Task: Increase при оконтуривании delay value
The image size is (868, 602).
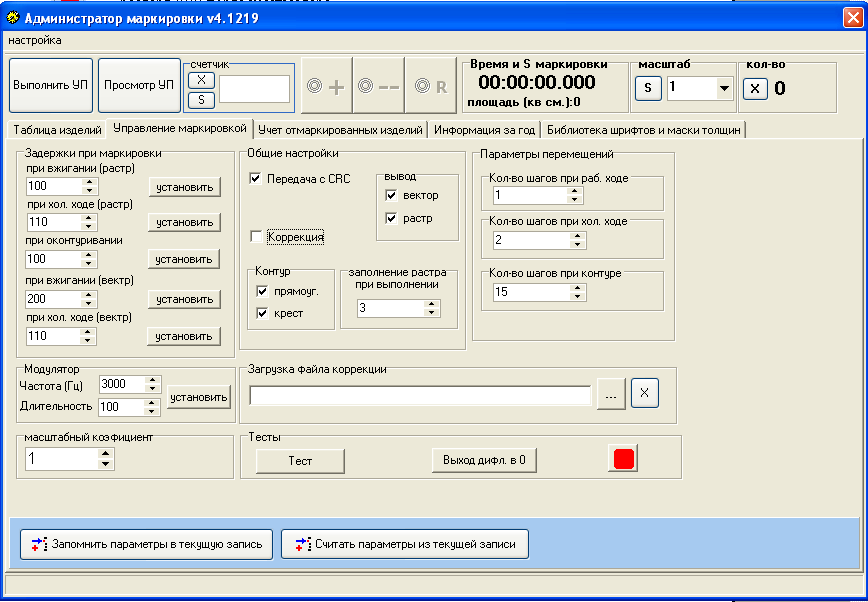Action: pyautogui.click(x=89, y=255)
